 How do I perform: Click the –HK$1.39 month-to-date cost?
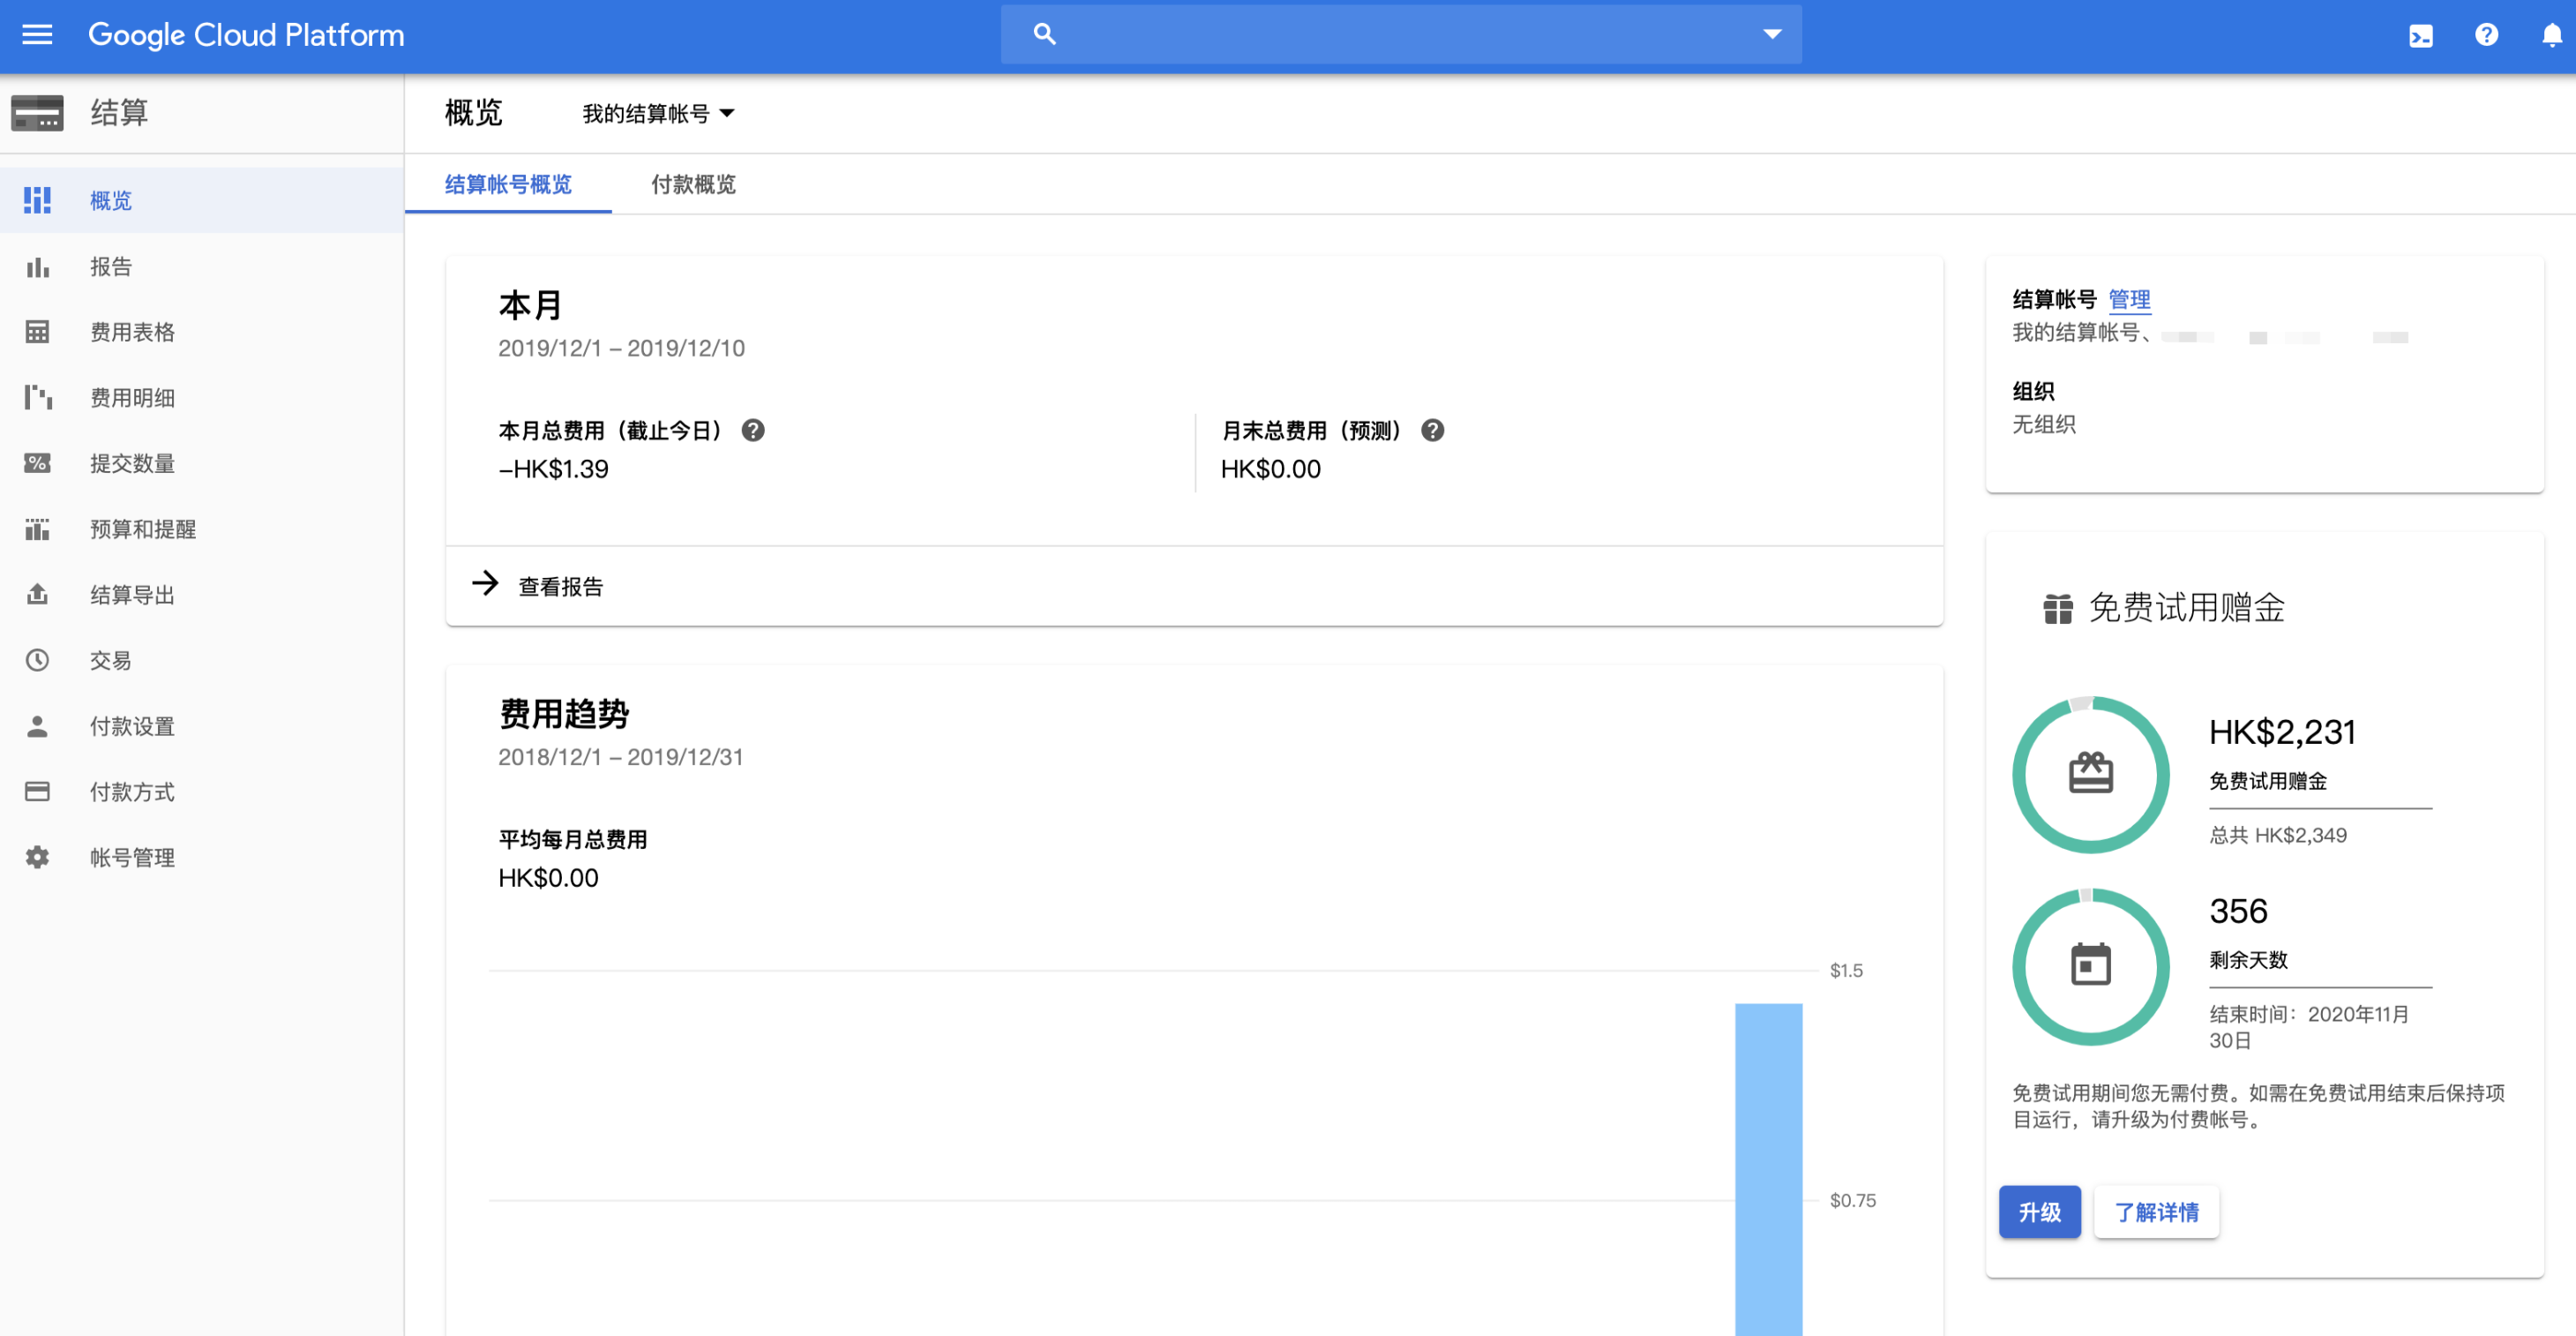pyautogui.click(x=553, y=469)
